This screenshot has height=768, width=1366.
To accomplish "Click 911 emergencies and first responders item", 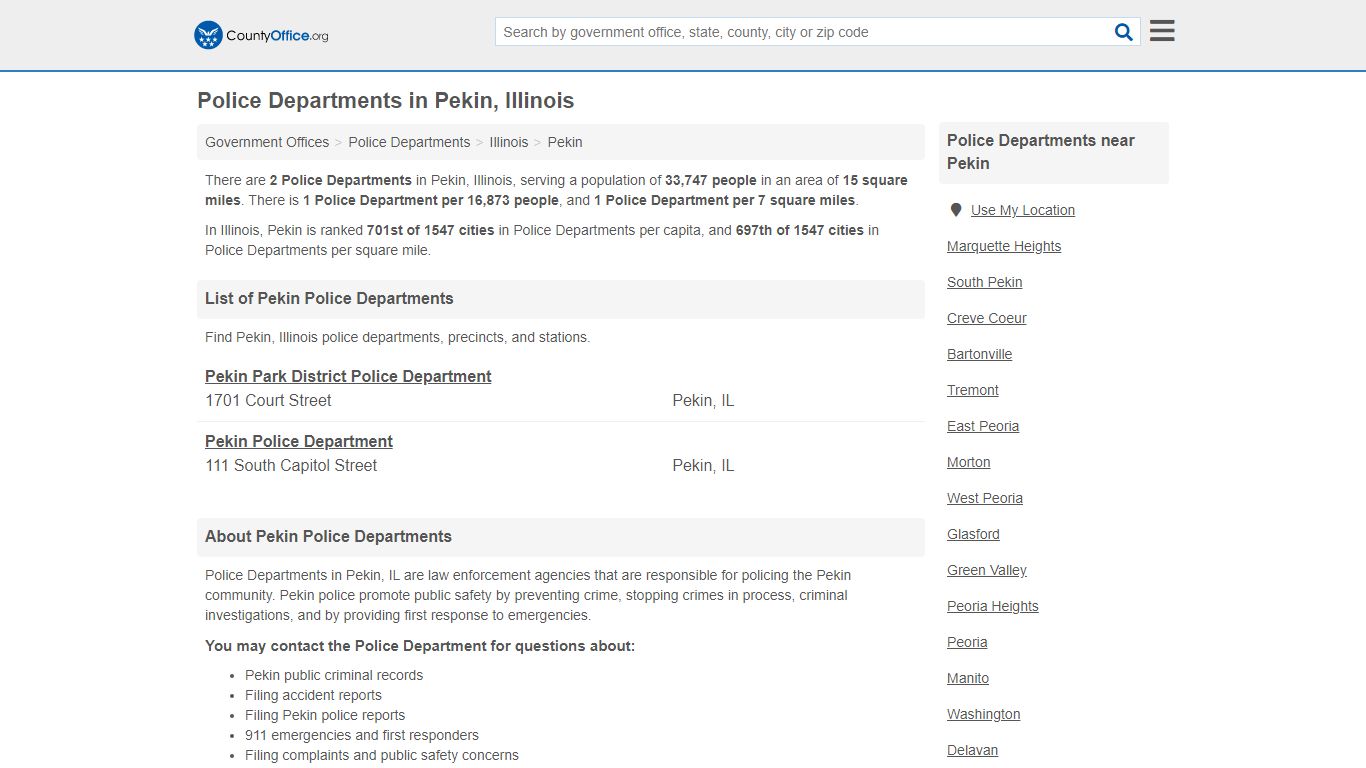I will point(362,735).
